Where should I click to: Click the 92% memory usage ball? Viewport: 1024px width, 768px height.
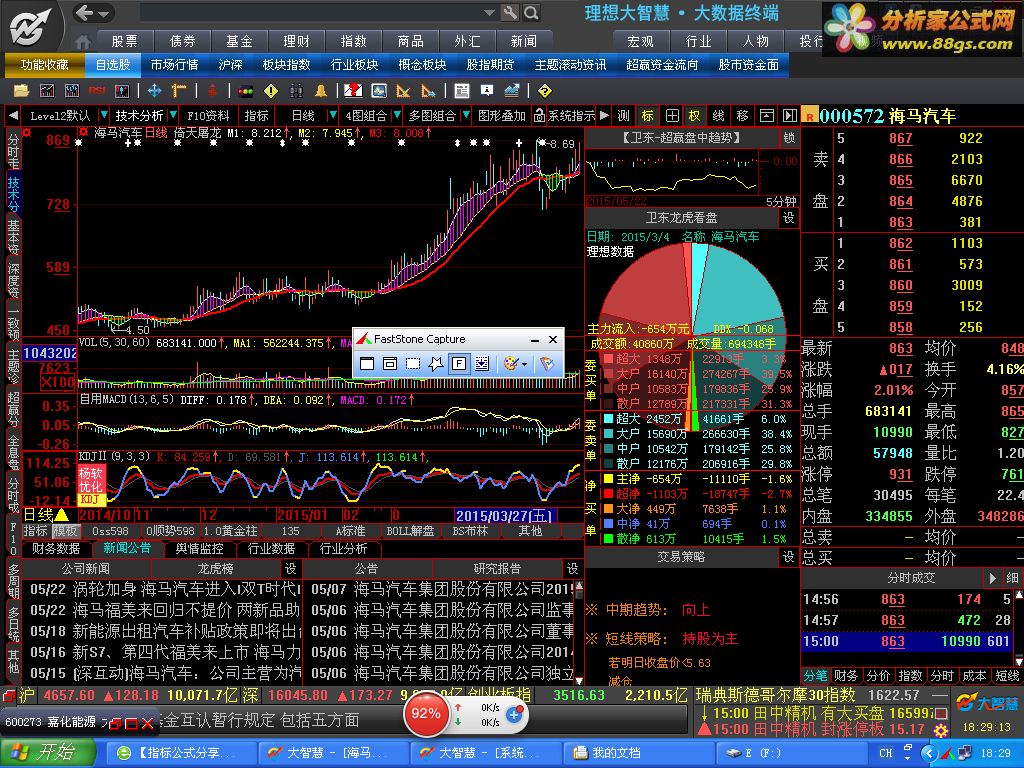425,713
